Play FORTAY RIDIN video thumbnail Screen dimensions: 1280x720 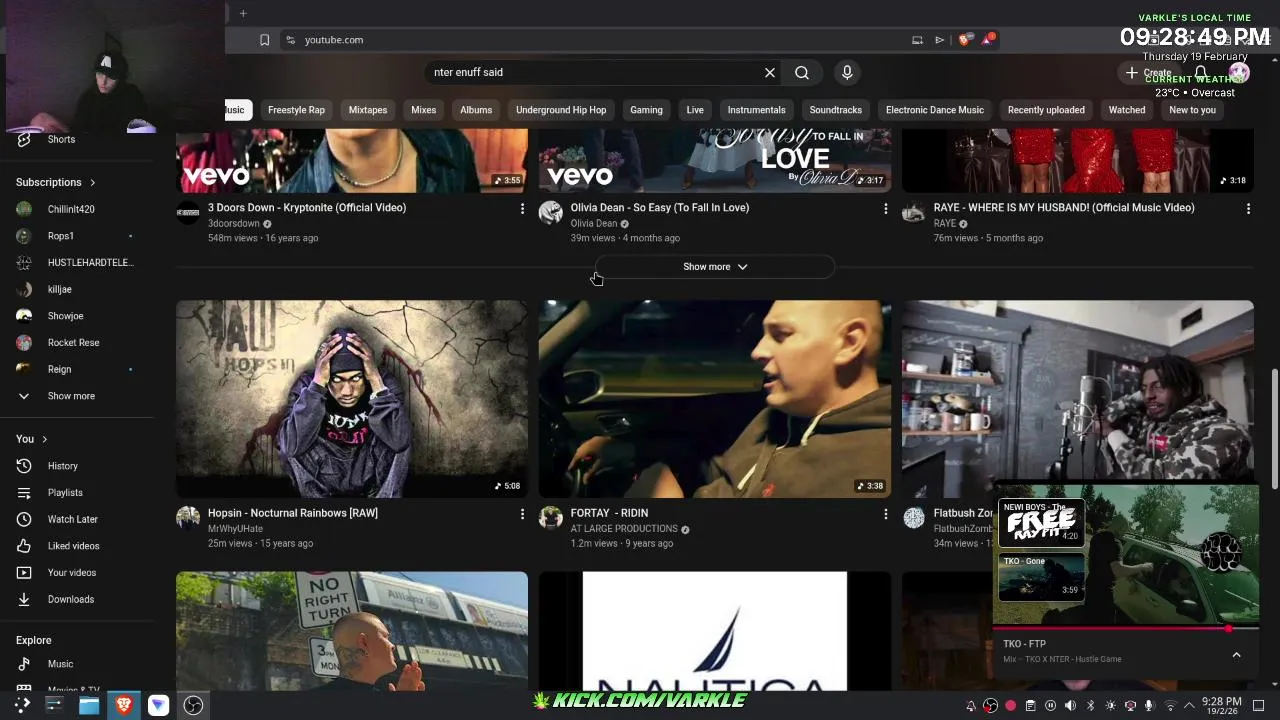point(715,399)
